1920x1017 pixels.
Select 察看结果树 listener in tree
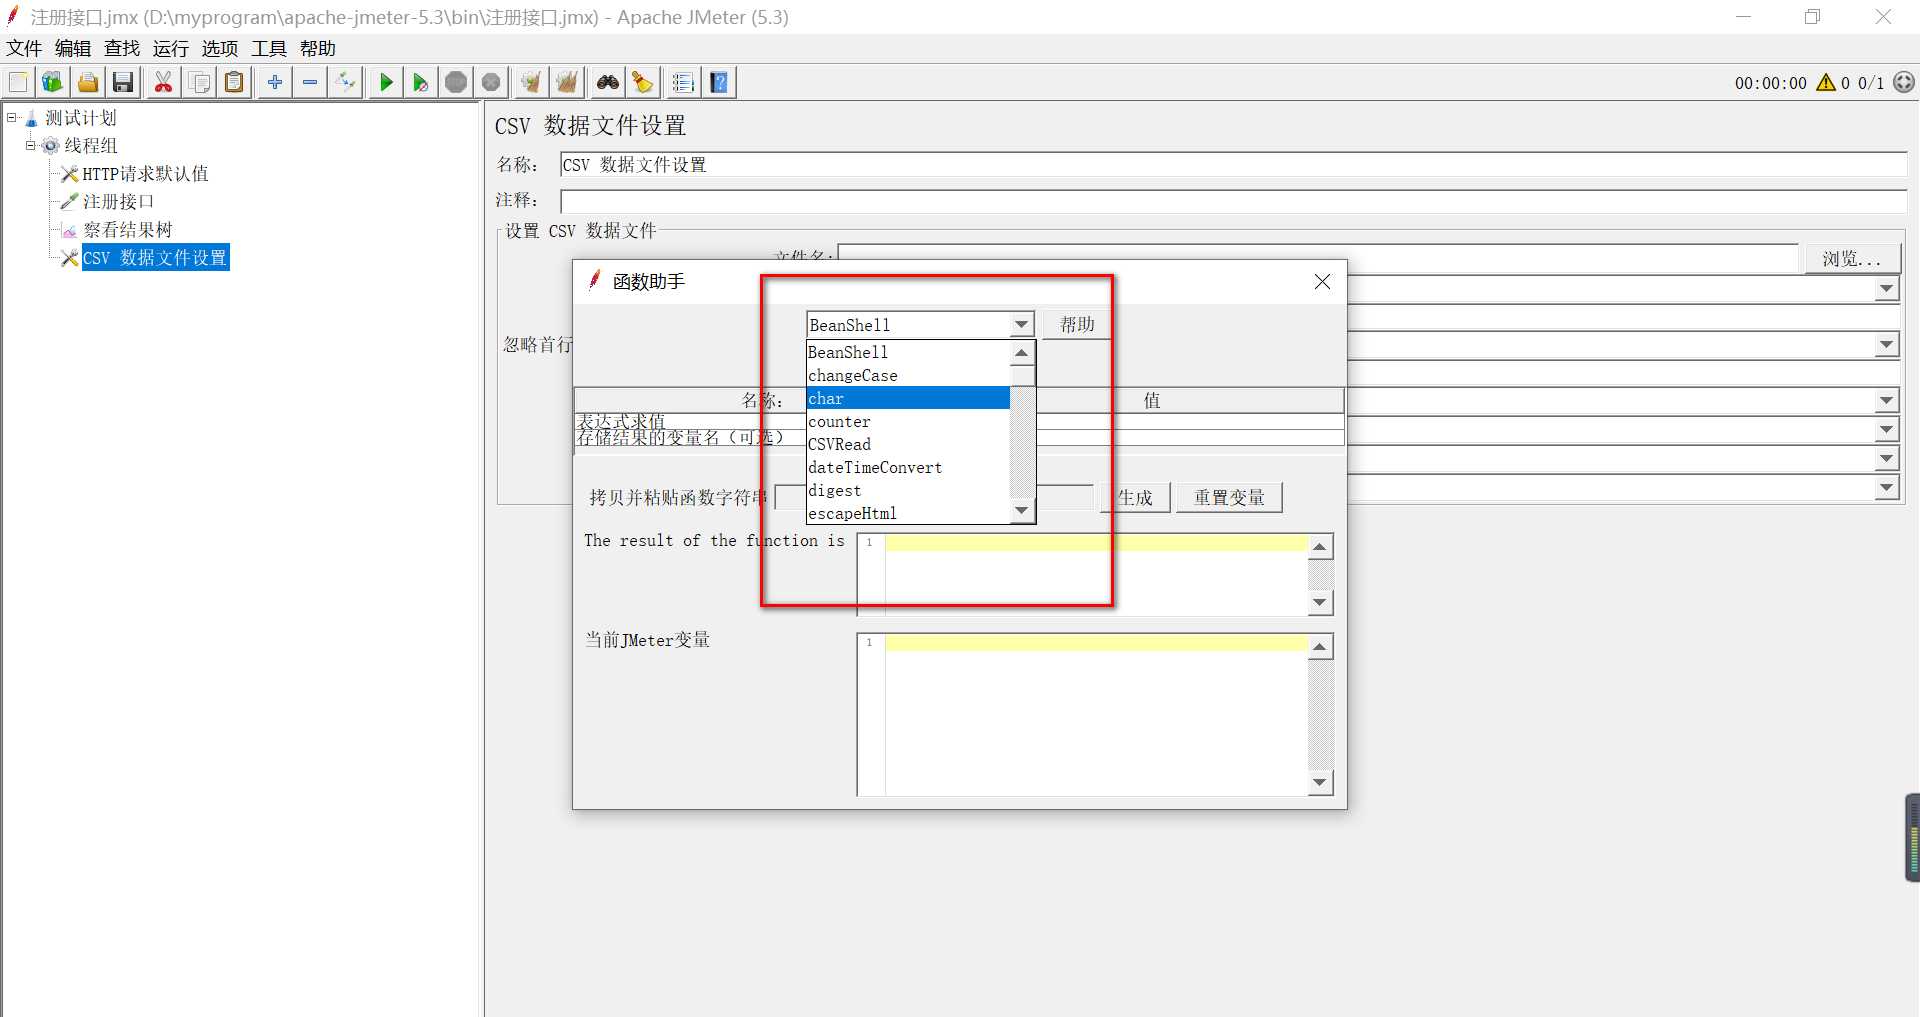127,230
